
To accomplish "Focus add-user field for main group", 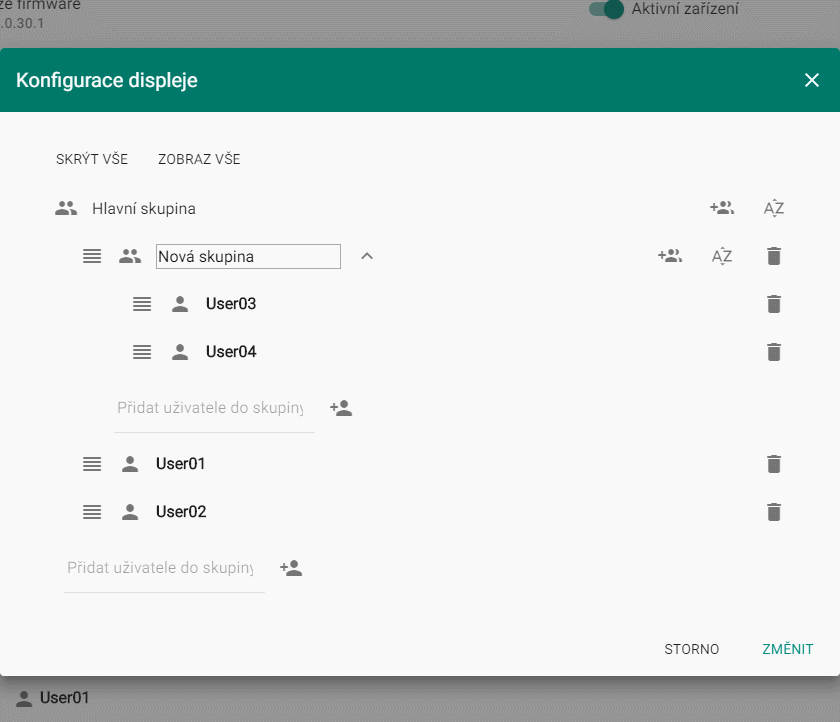I will pyautogui.click(x=164, y=568).
